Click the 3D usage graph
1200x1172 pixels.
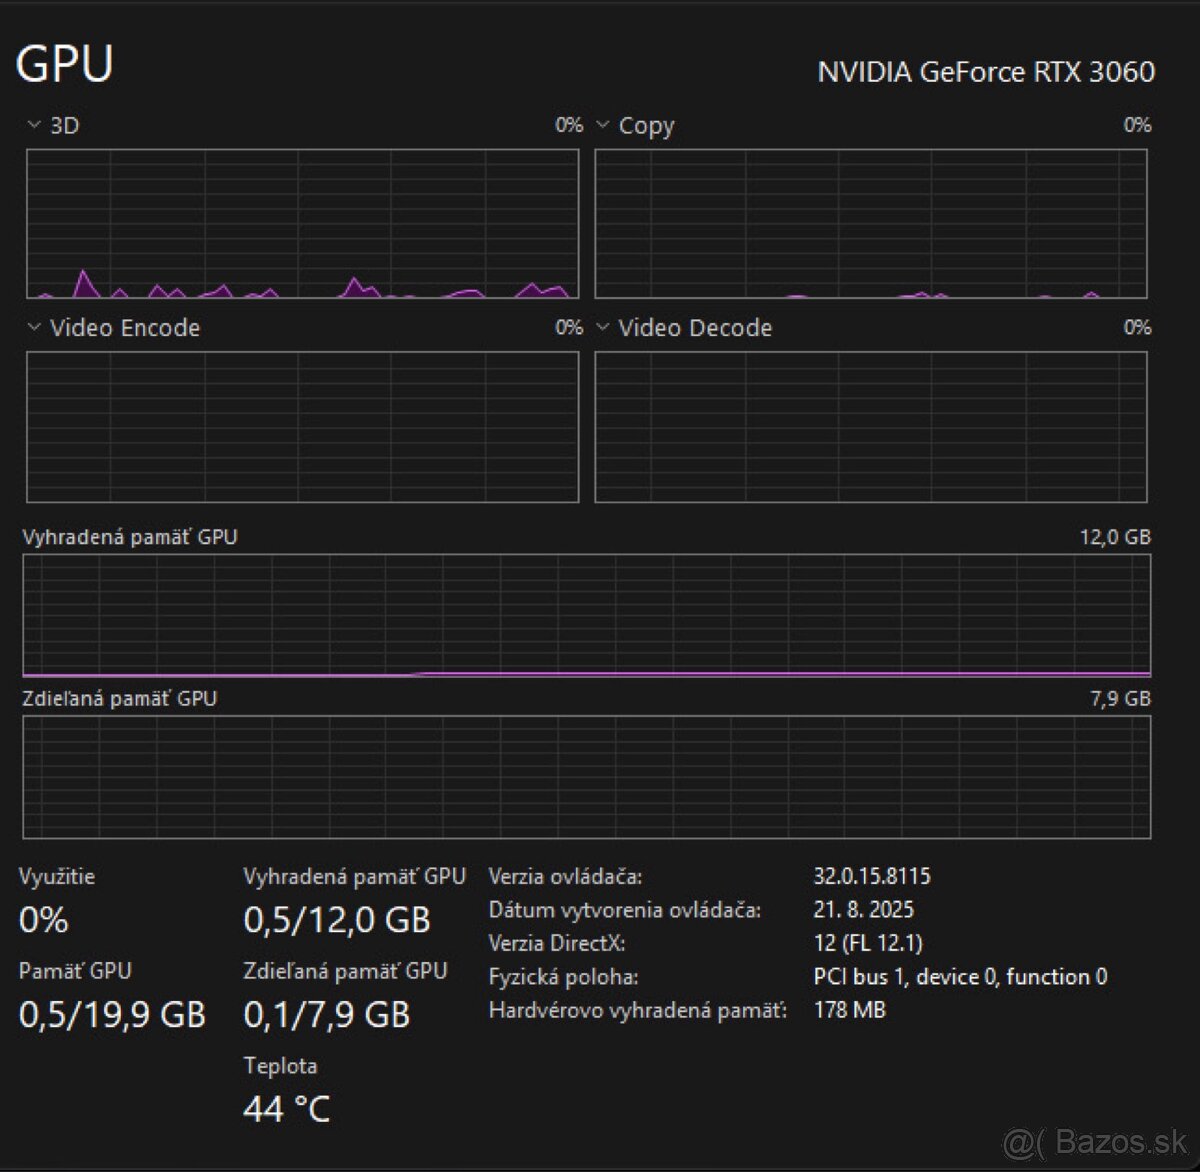click(302, 224)
